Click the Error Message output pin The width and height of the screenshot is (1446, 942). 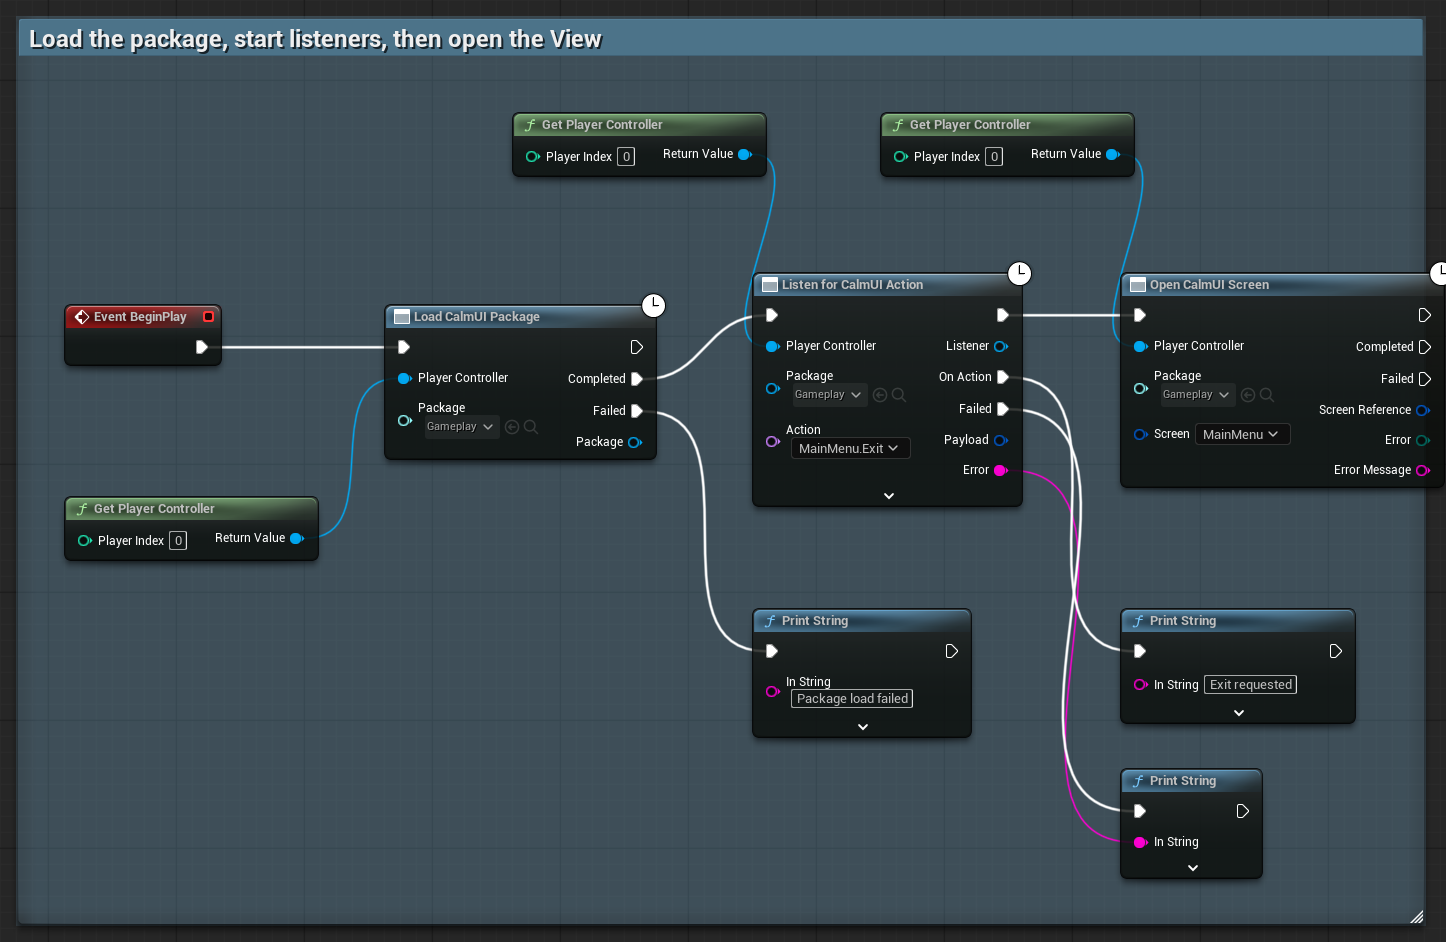click(x=1422, y=470)
